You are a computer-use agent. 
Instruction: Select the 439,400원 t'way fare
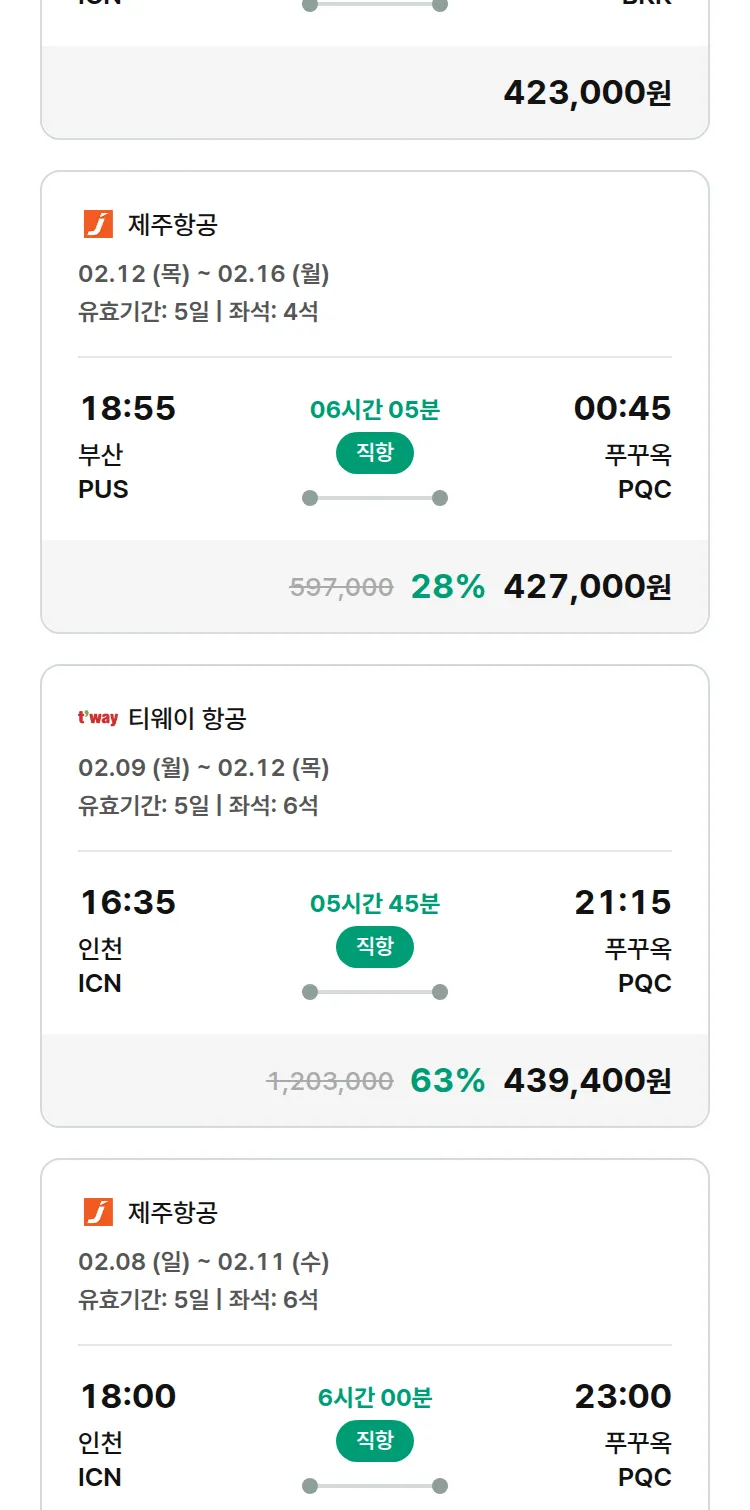pyautogui.click(x=587, y=1081)
